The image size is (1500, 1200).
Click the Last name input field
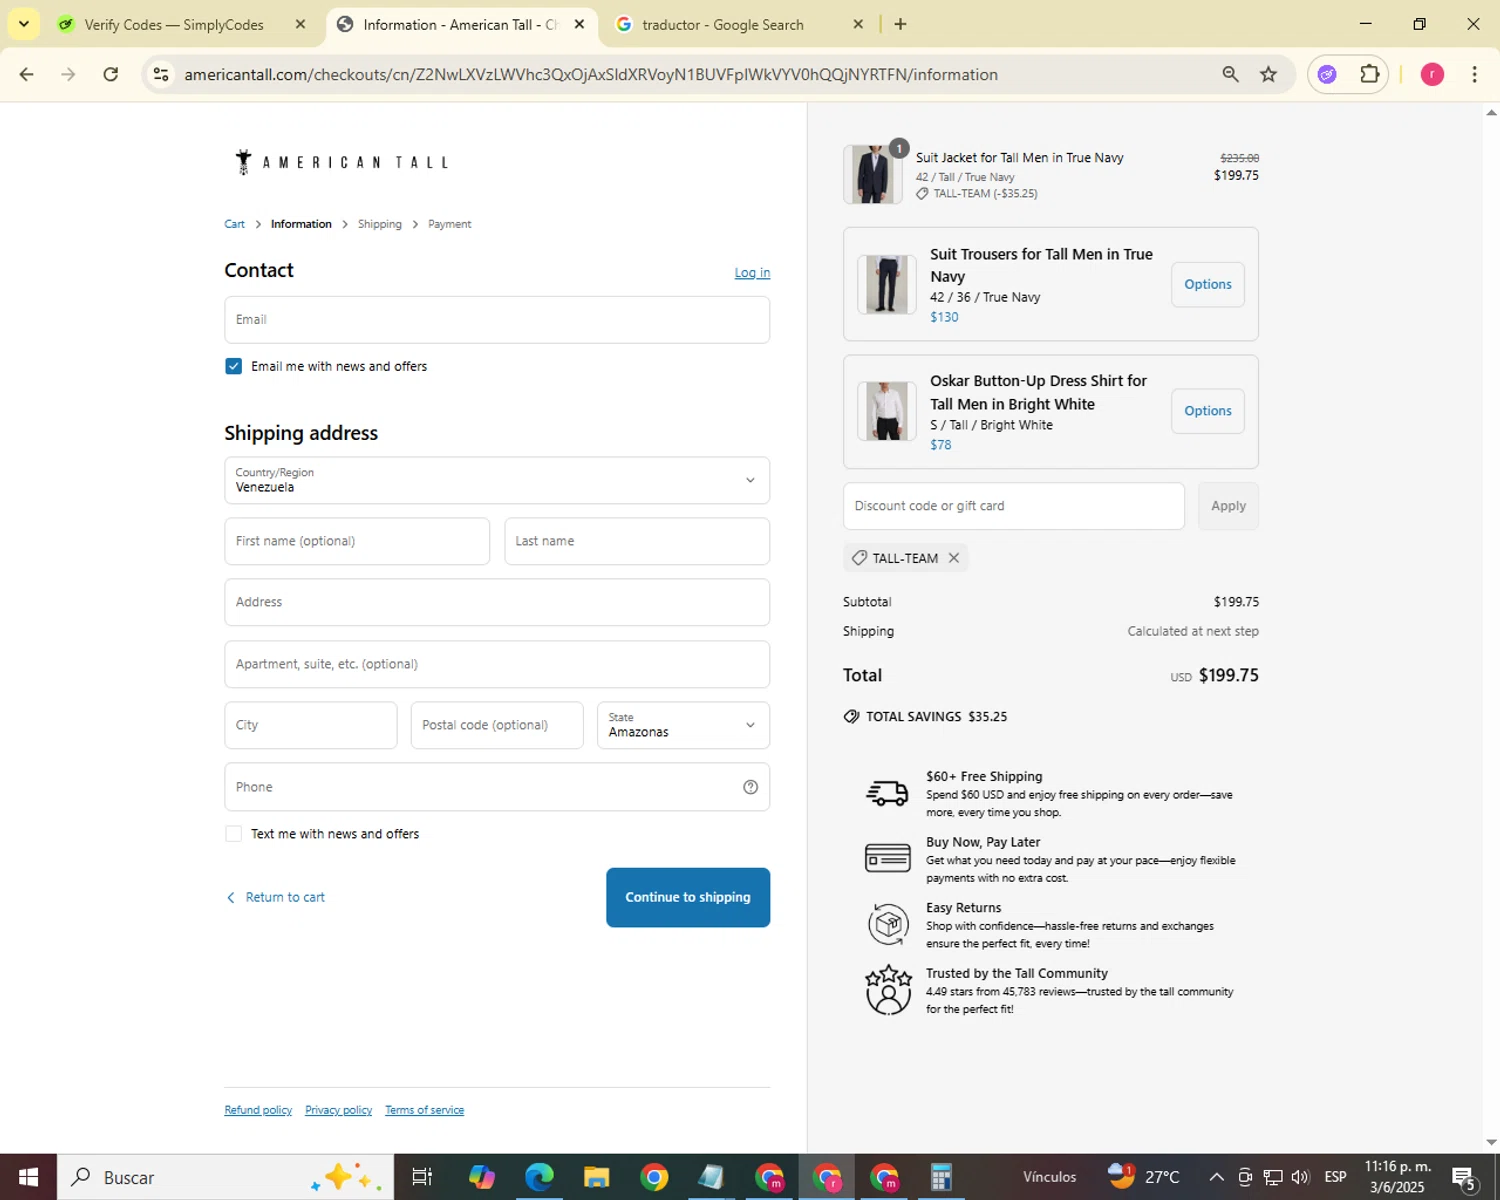[x=637, y=541]
